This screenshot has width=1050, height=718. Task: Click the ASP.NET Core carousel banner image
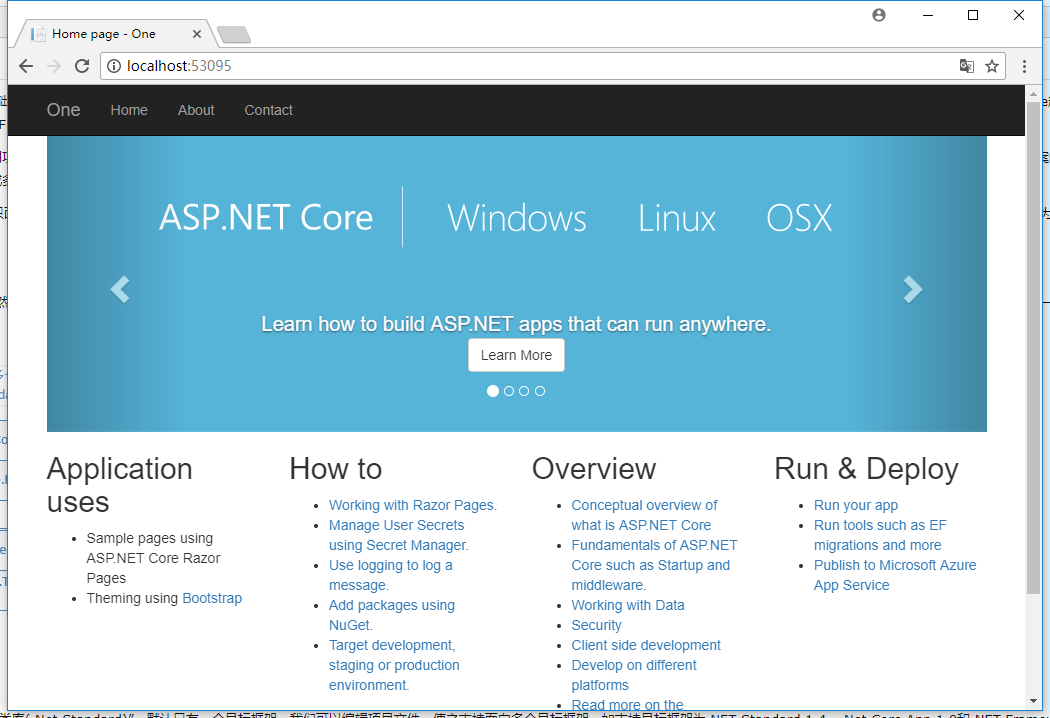click(x=516, y=284)
